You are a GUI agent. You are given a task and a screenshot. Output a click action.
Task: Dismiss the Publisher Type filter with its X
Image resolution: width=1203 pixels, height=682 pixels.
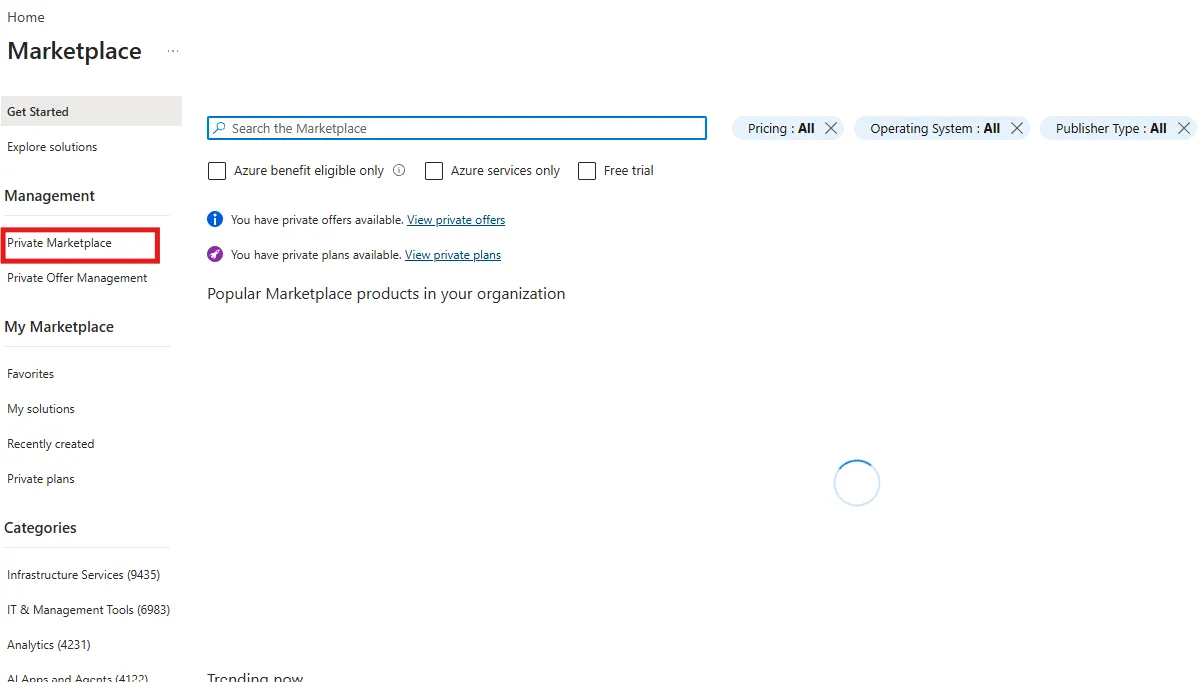click(1184, 128)
